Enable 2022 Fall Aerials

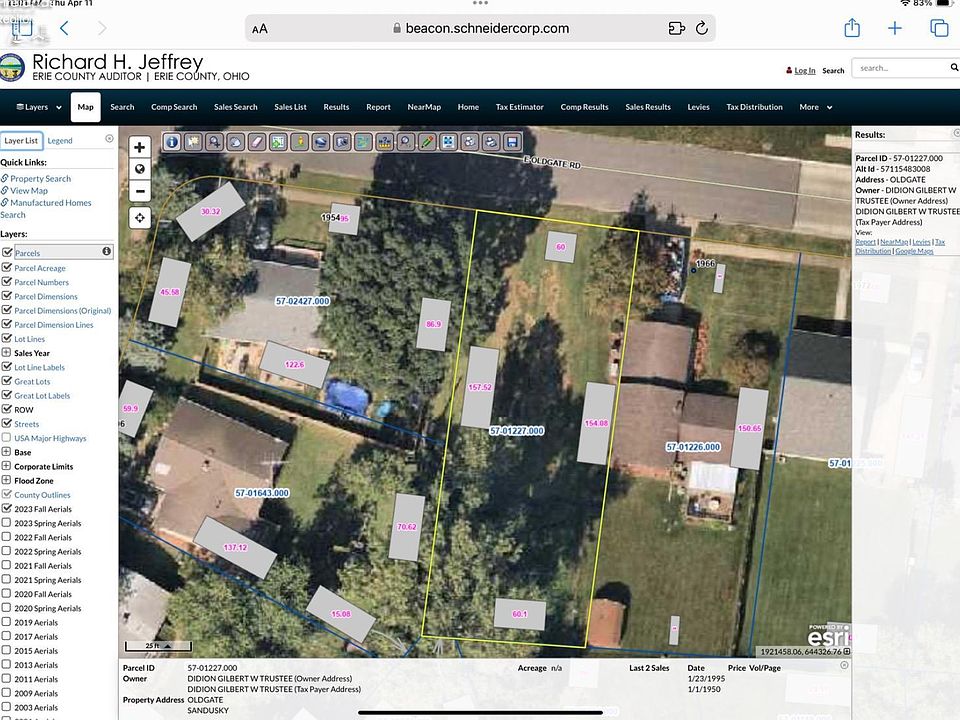pyautogui.click(x=6, y=537)
